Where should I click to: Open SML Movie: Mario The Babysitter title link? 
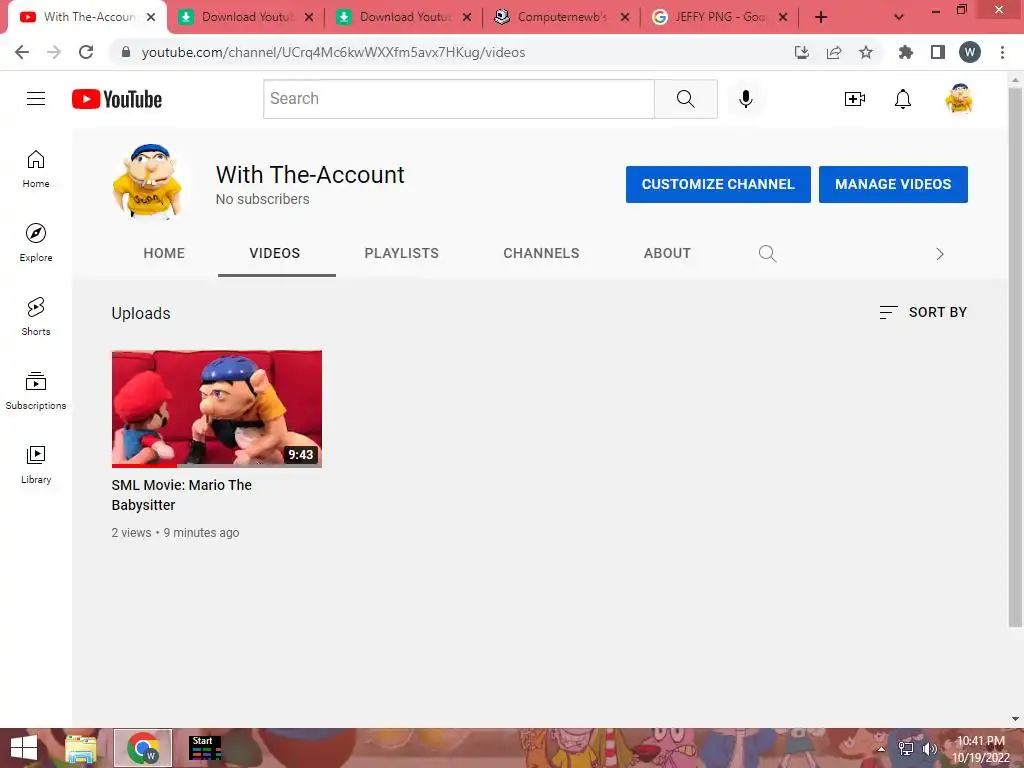(182, 495)
